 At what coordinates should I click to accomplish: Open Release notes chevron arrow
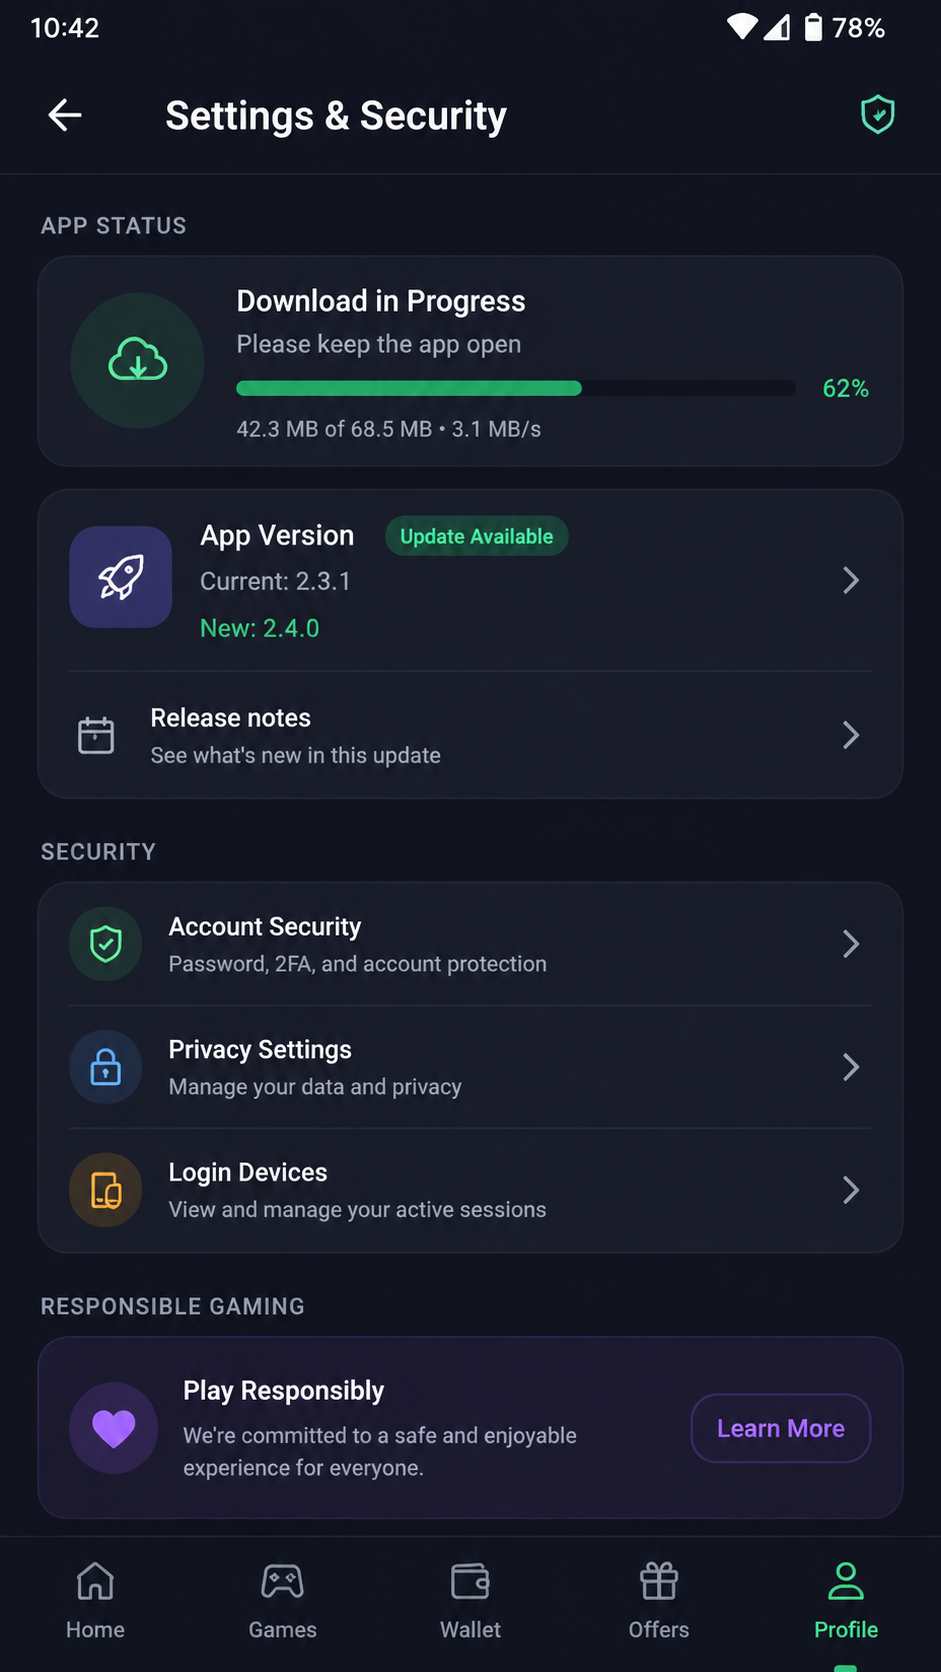pos(851,735)
